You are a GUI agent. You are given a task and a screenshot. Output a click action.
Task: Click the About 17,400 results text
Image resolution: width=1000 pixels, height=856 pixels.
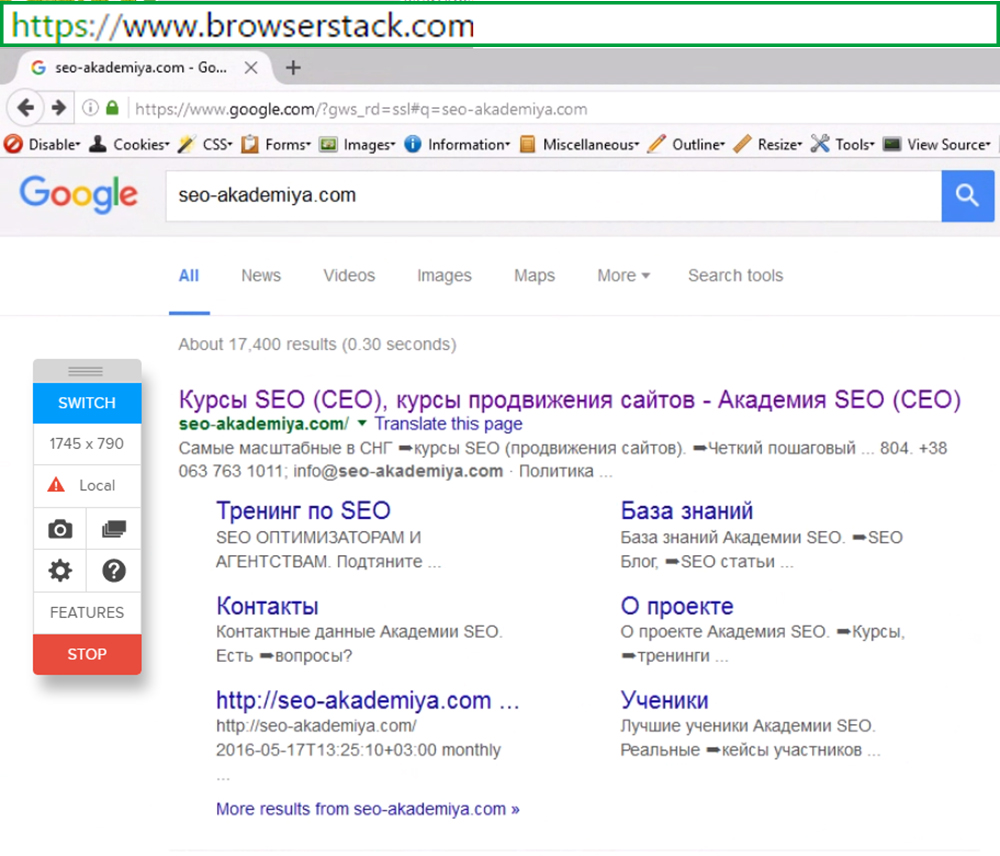click(318, 344)
